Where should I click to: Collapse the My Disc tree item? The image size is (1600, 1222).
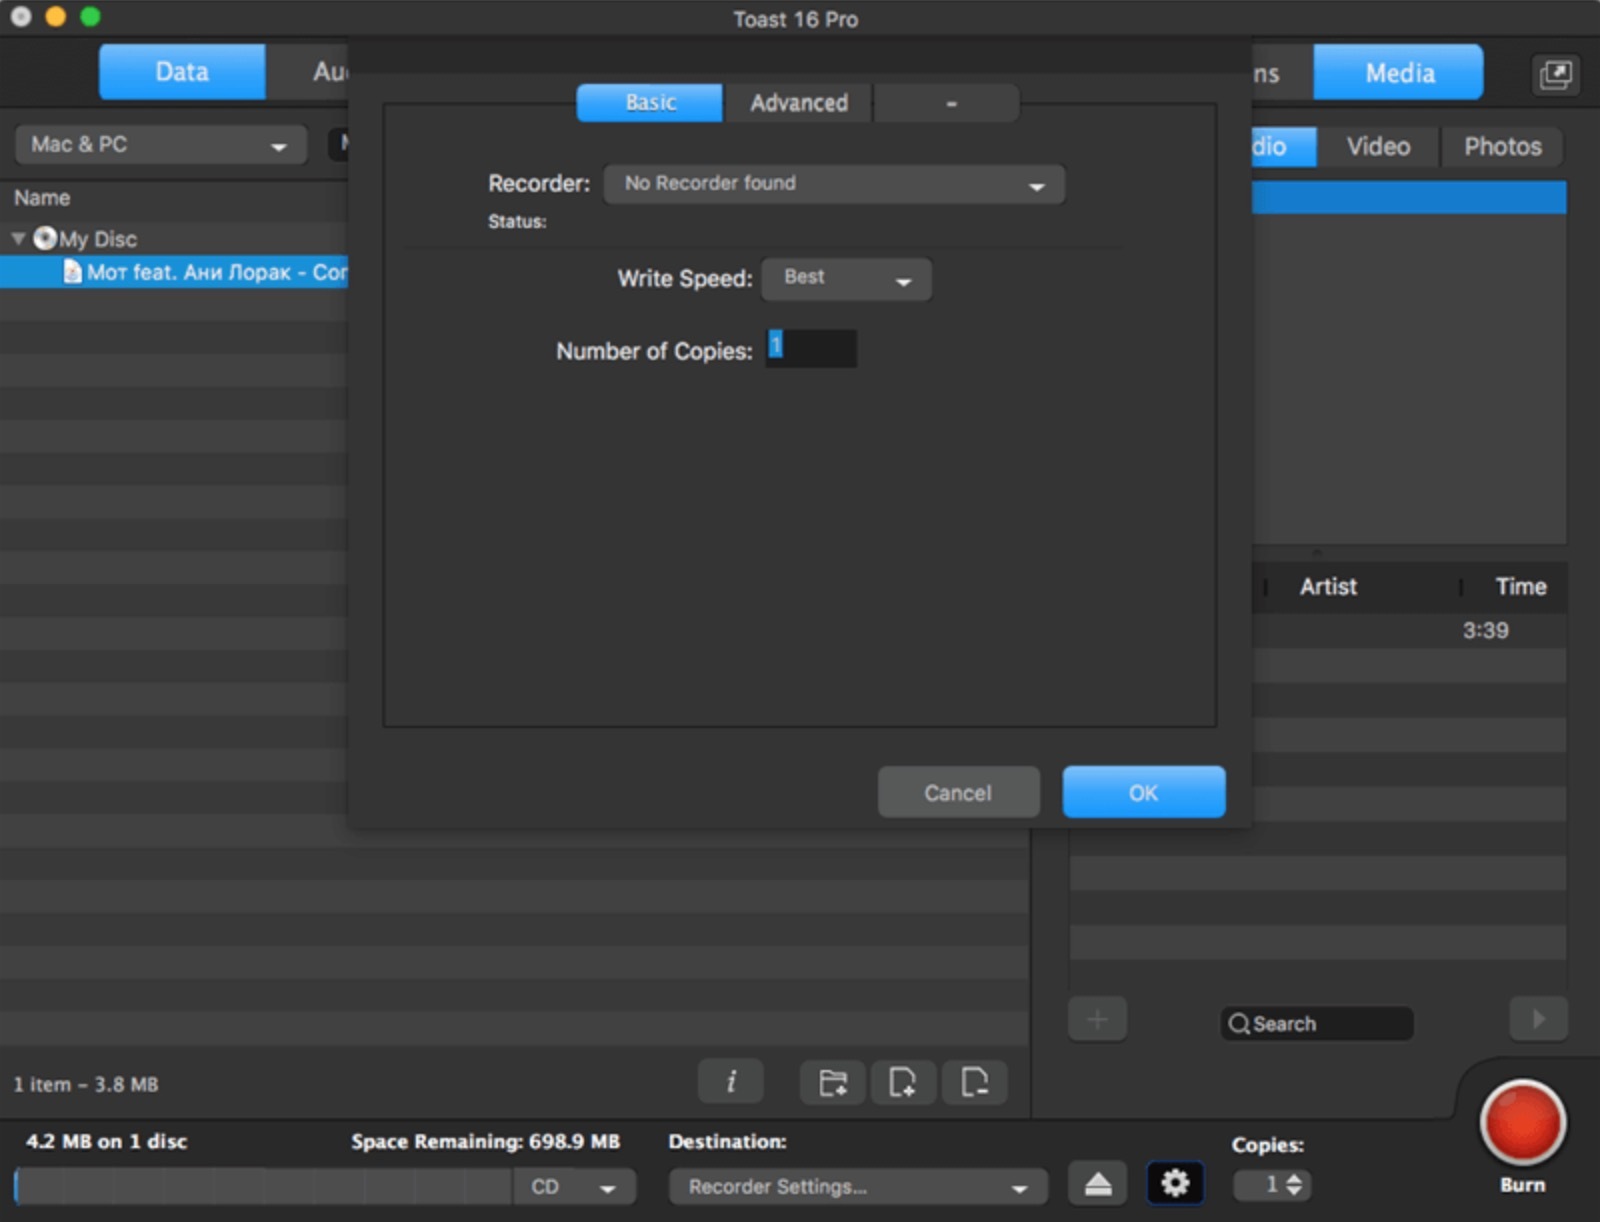[18, 238]
